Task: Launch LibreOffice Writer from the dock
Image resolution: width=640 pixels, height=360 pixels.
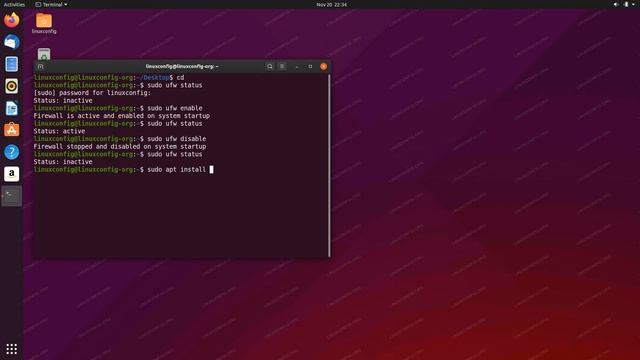Action: (11, 108)
